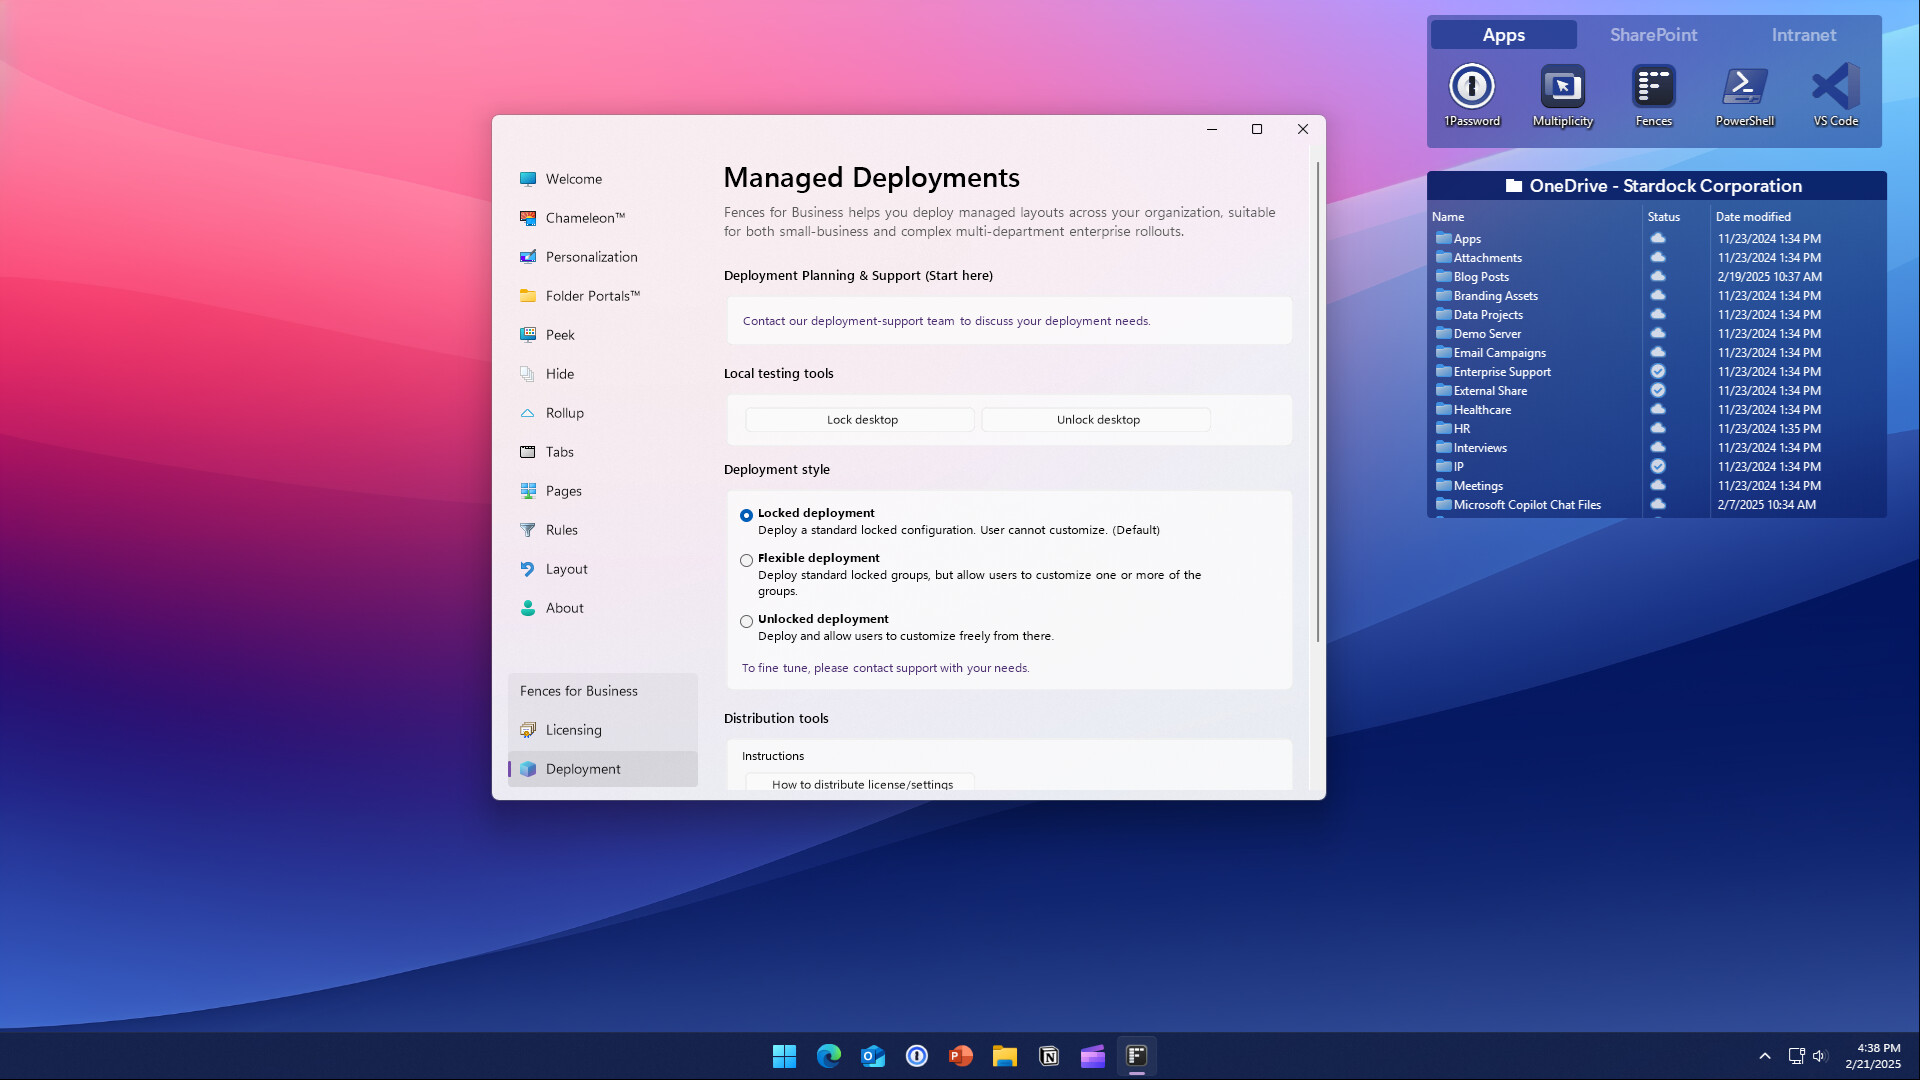The image size is (1920, 1080).
Task: Open the Licensing section under Fences for Business
Action: [x=574, y=730]
